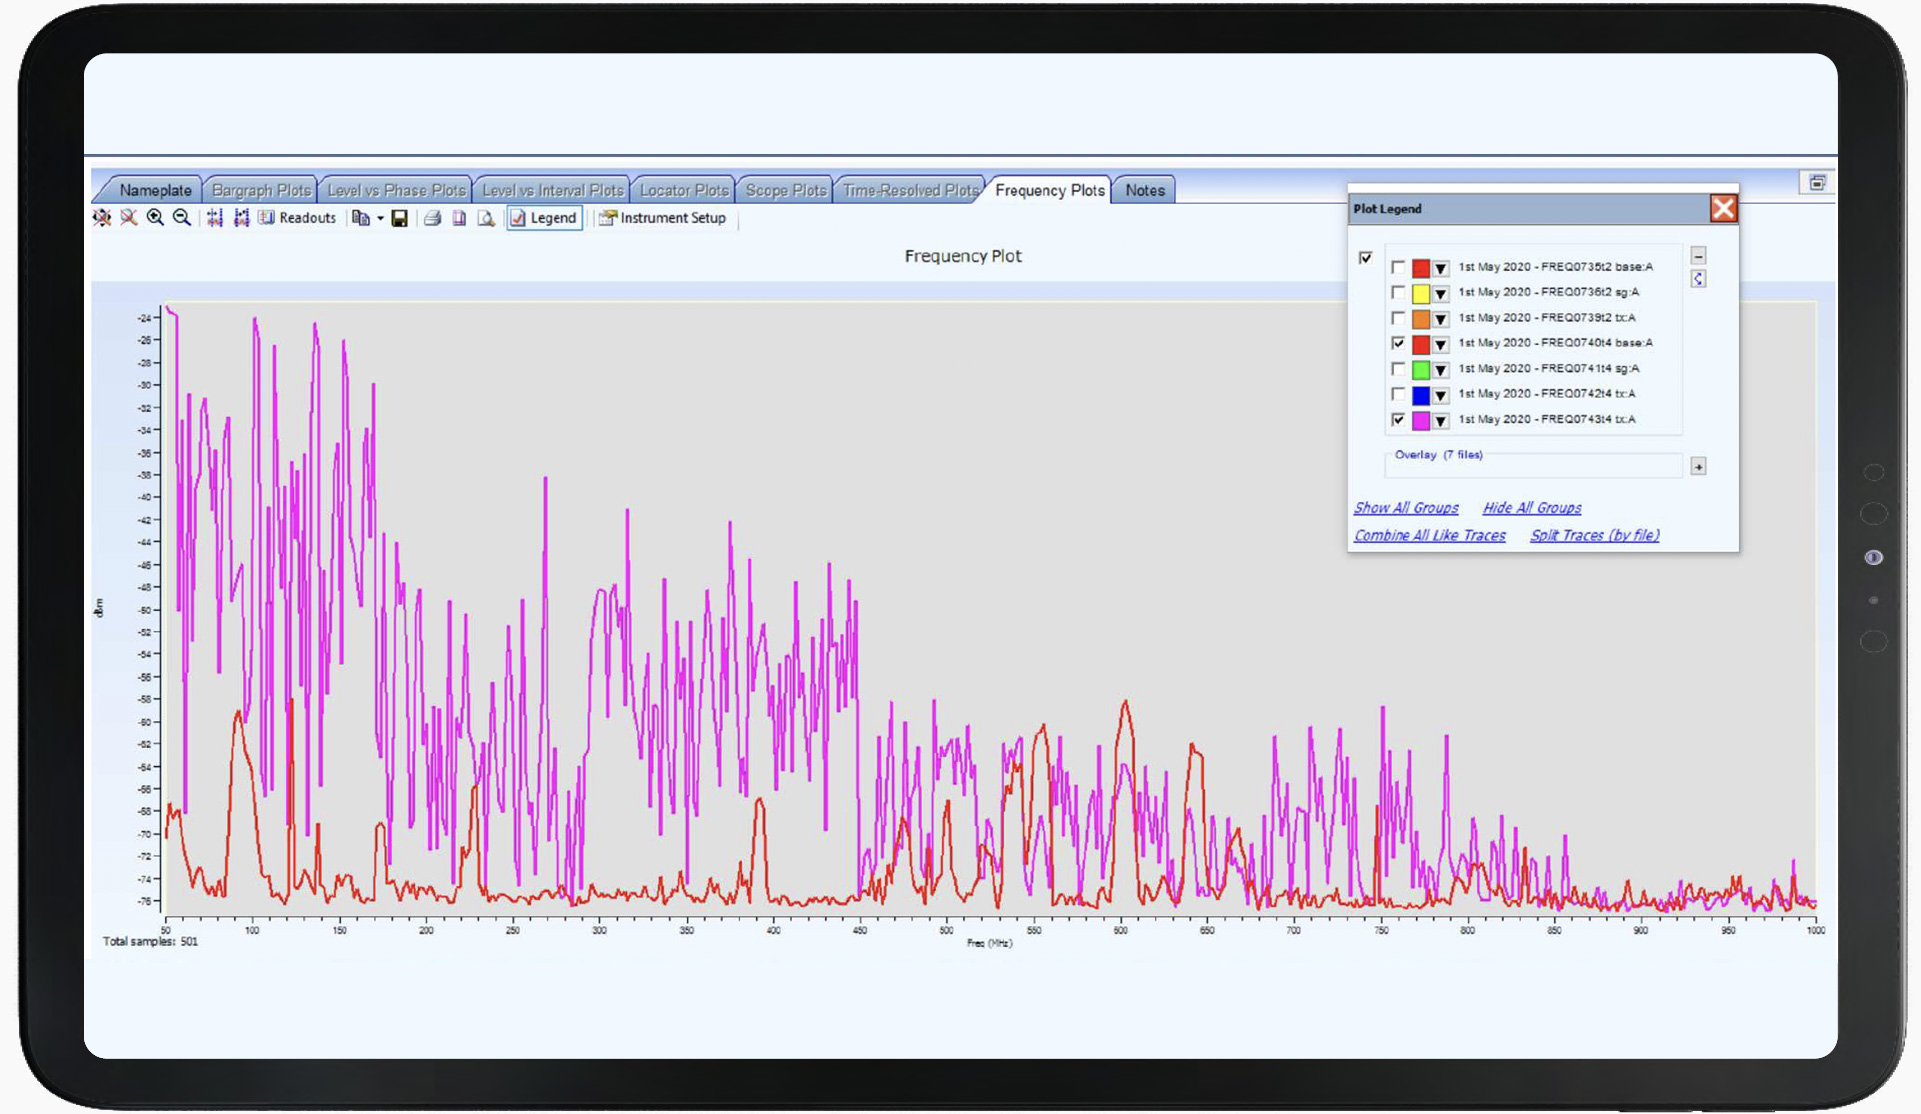Switch to the Scope Plots tab
The image size is (1921, 1114).
pos(786,190)
